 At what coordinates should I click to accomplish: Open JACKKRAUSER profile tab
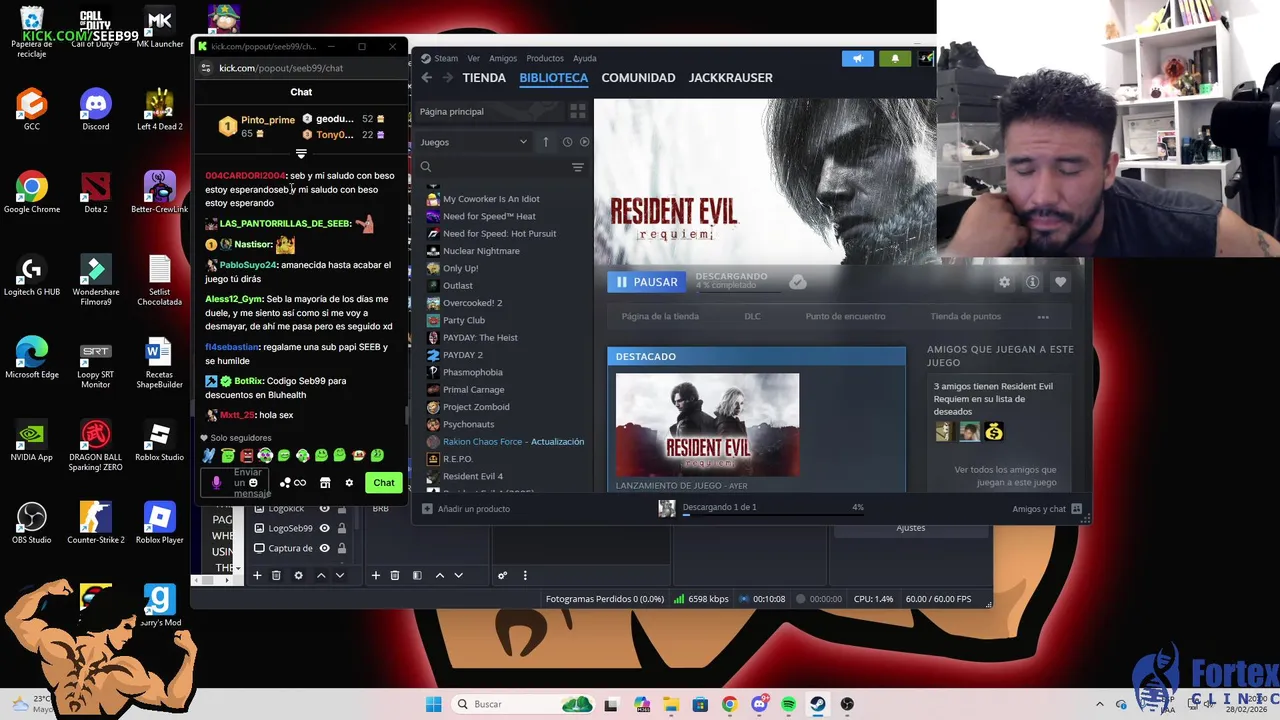click(x=731, y=77)
